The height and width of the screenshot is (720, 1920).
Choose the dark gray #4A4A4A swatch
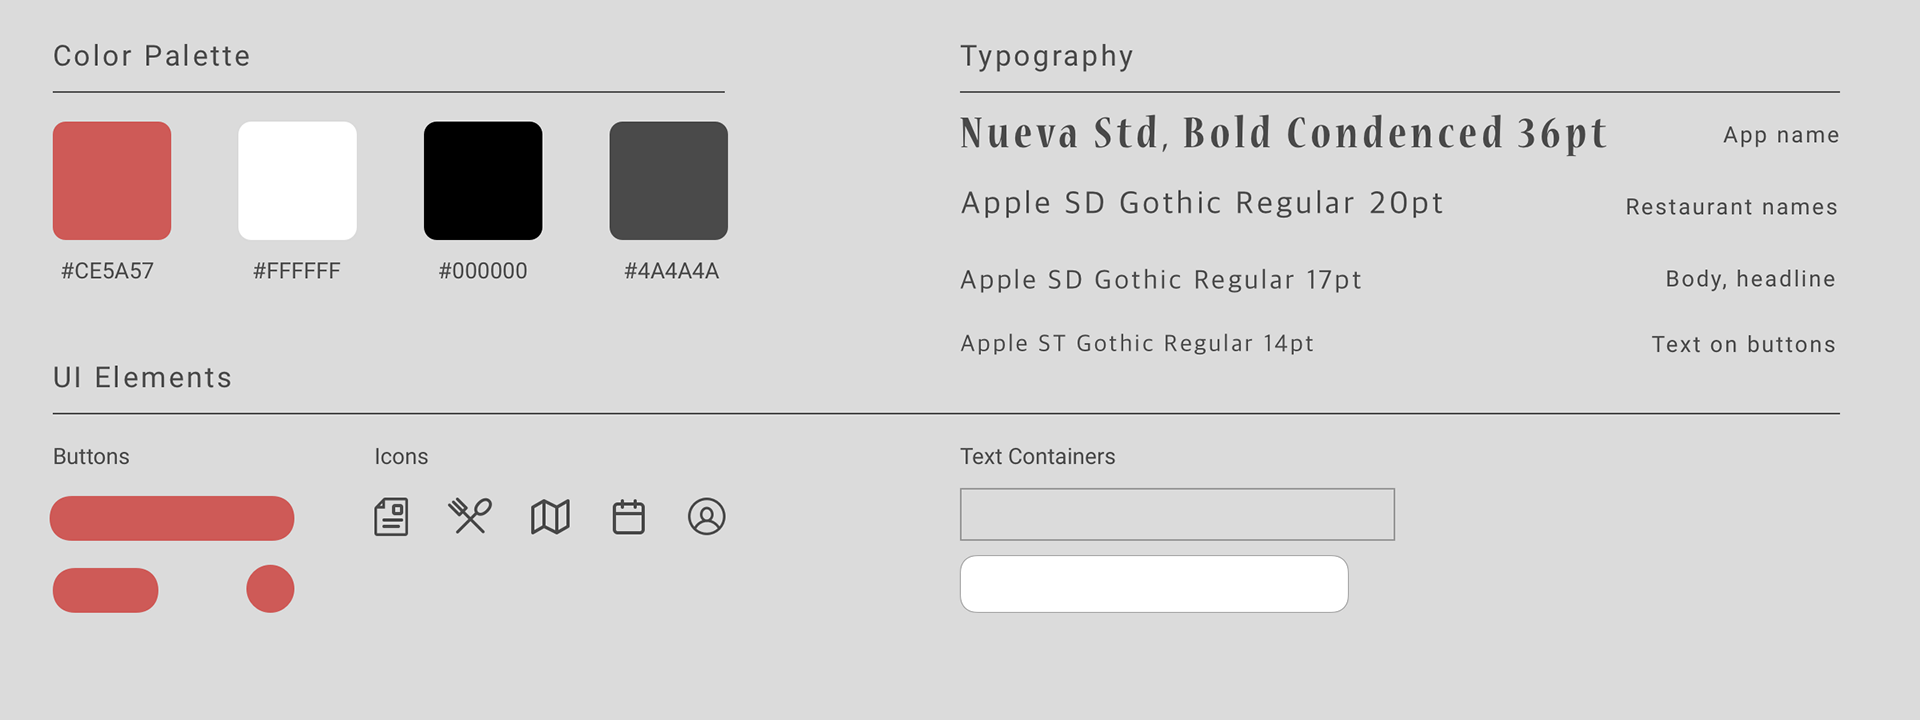[669, 181]
